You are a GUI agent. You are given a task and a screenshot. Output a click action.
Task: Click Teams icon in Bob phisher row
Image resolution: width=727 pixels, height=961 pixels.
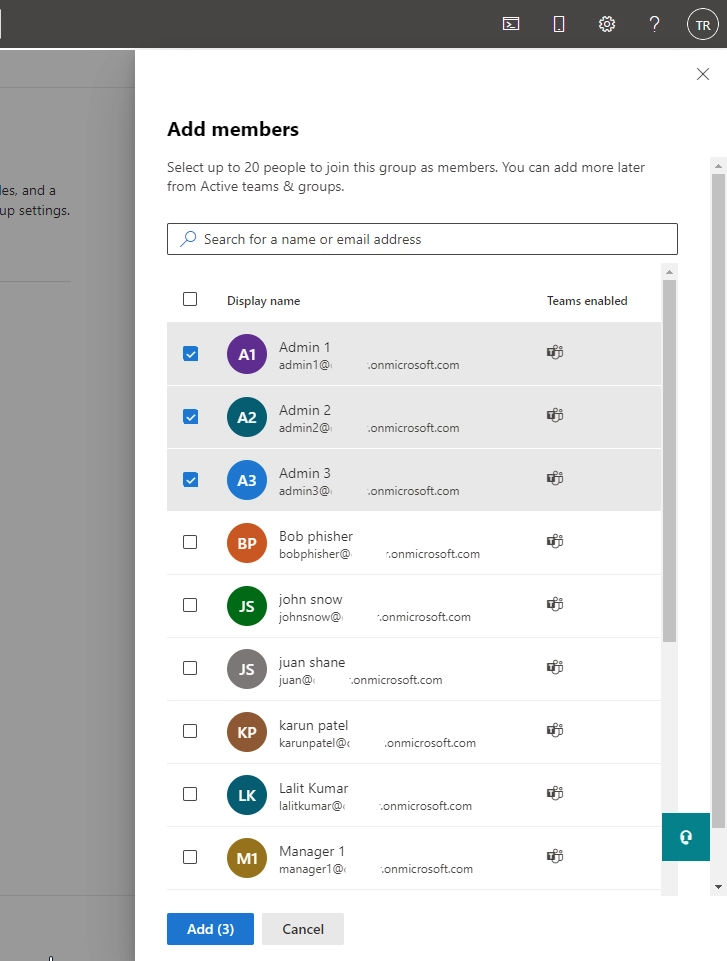[x=555, y=542]
